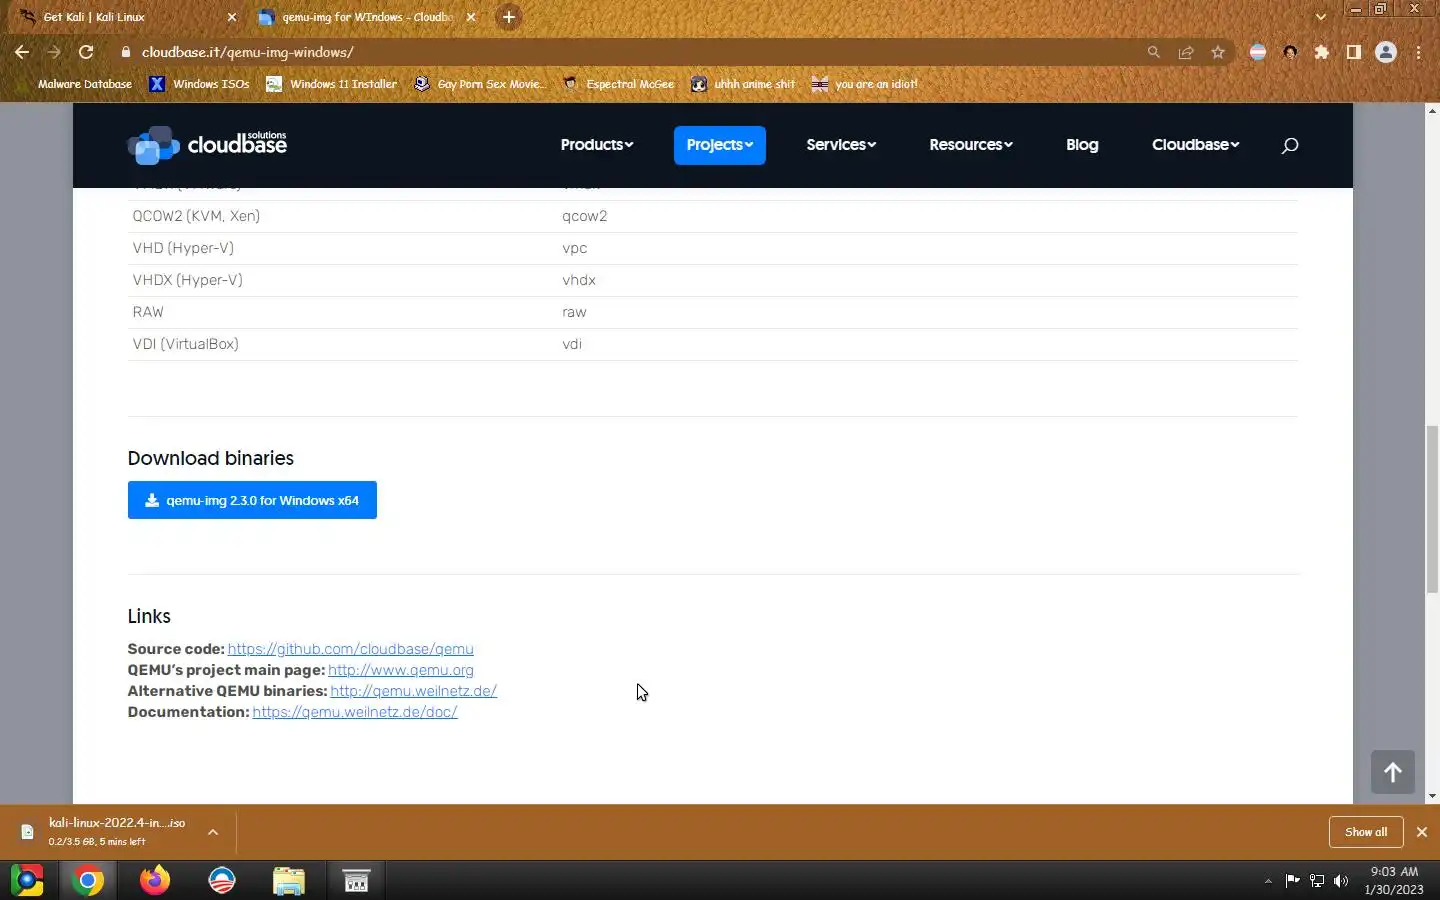Go back to the previous page

click(22, 52)
